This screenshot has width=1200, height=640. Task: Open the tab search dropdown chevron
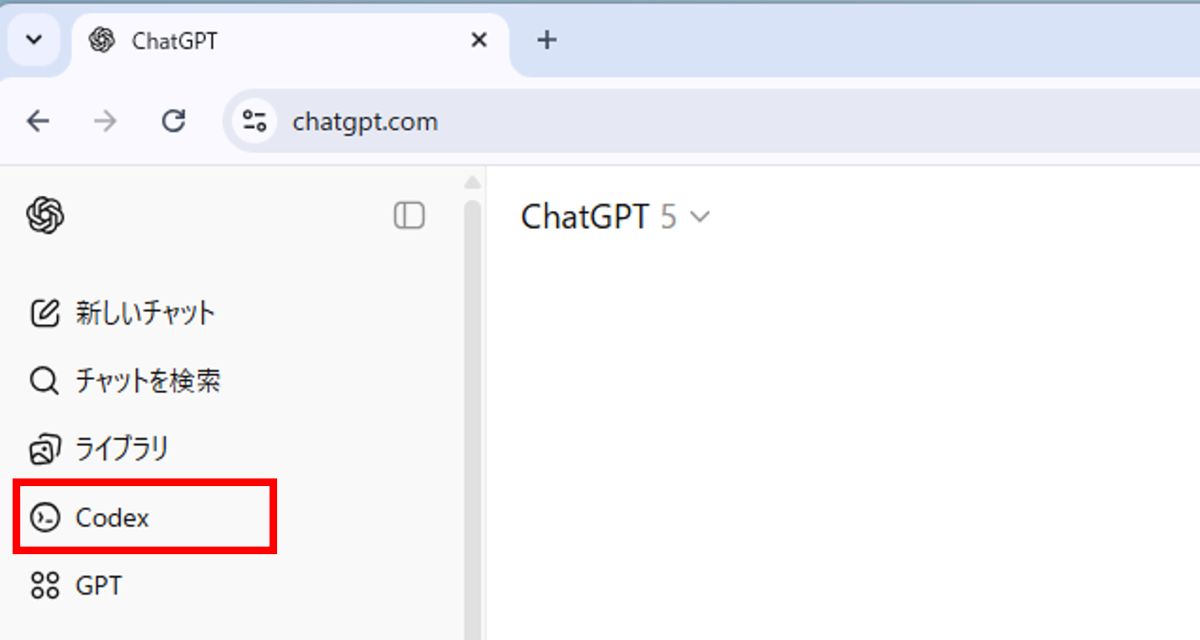point(34,40)
